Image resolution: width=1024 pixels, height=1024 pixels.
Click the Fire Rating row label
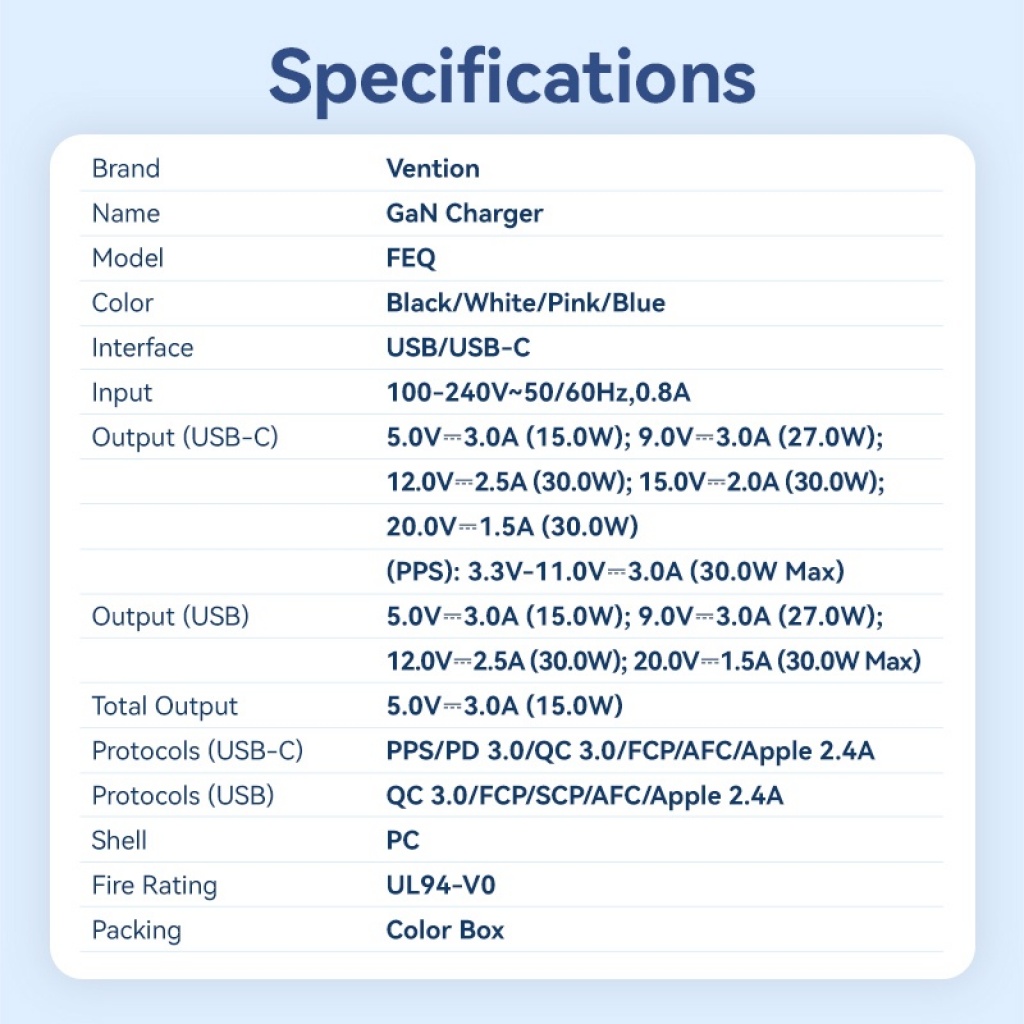[154, 886]
